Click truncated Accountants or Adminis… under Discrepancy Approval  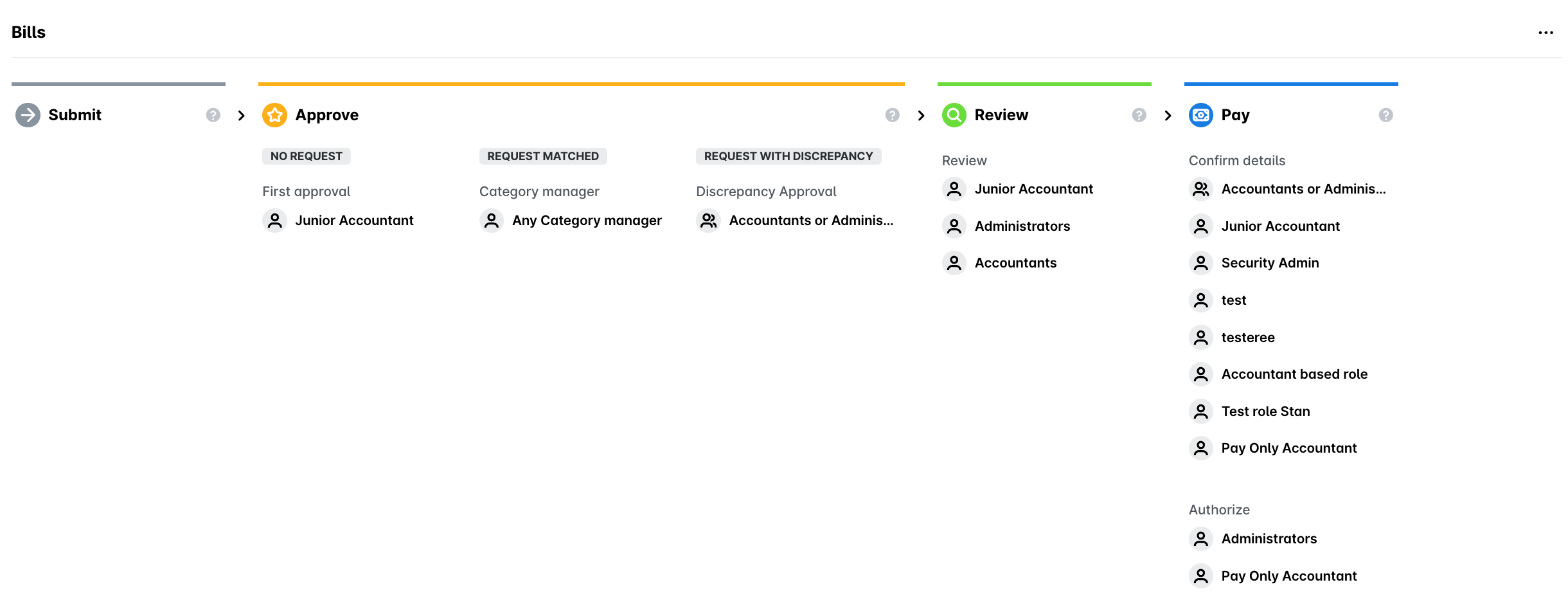click(811, 220)
